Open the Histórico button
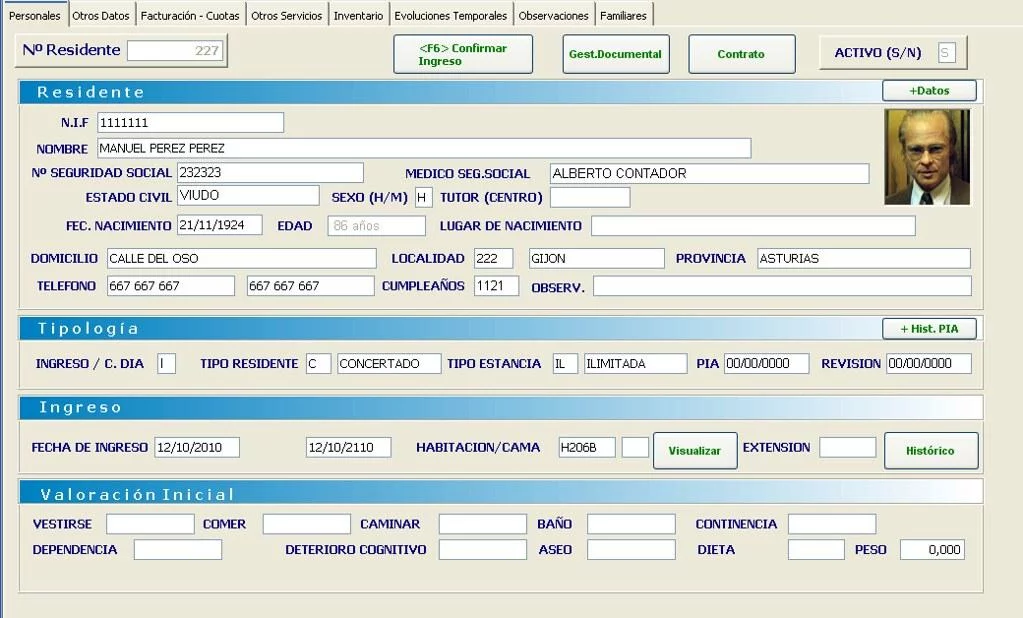The height and width of the screenshot is (618, 1023). tap(930, 450)
